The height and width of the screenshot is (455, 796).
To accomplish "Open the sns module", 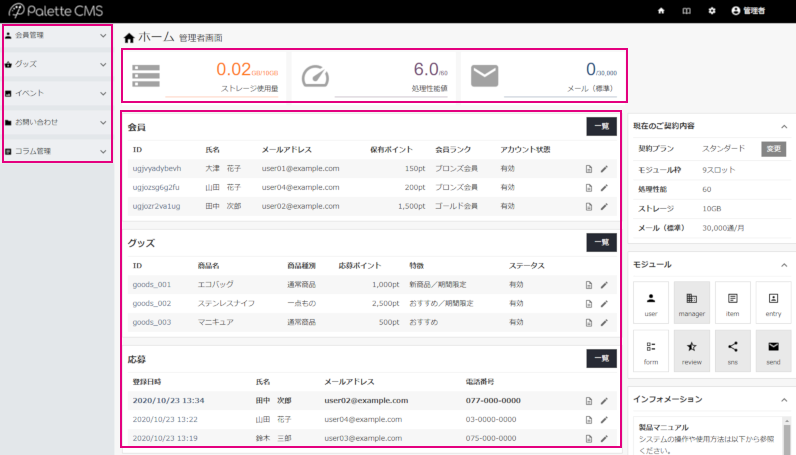I will coord(733,351).
